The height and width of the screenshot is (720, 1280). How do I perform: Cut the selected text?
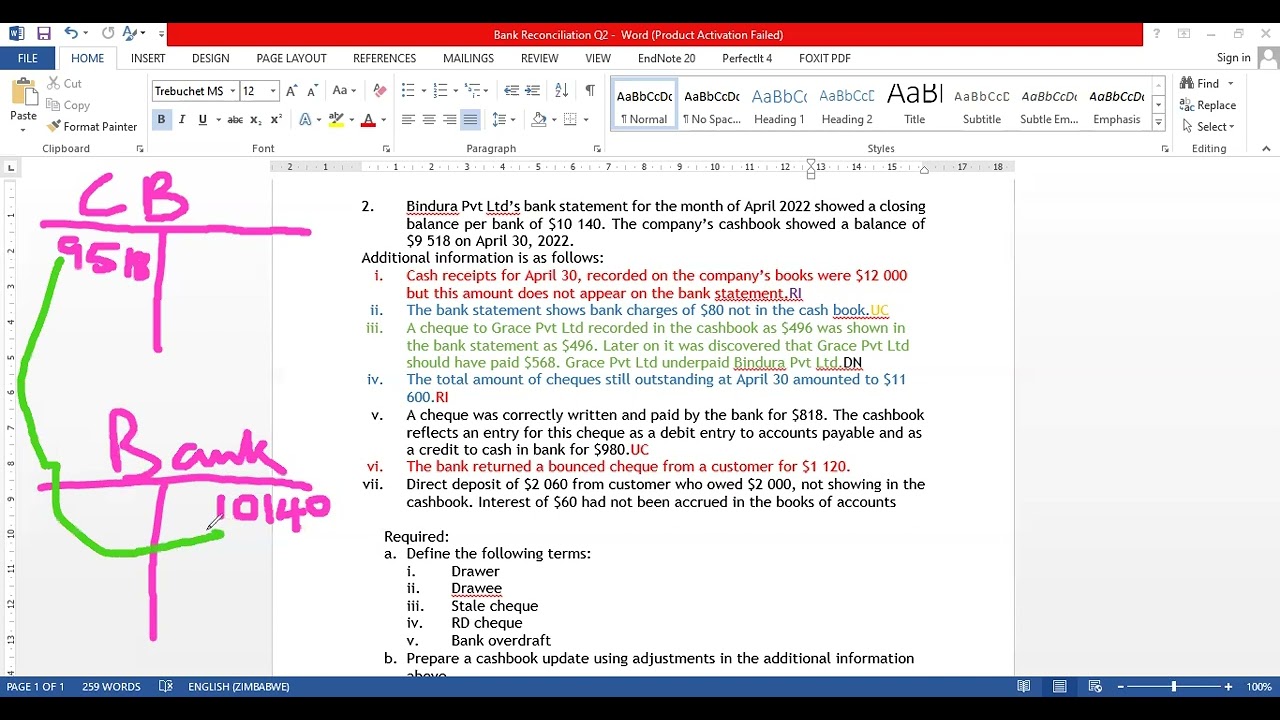pyautogui.click(x=63, y=84)
